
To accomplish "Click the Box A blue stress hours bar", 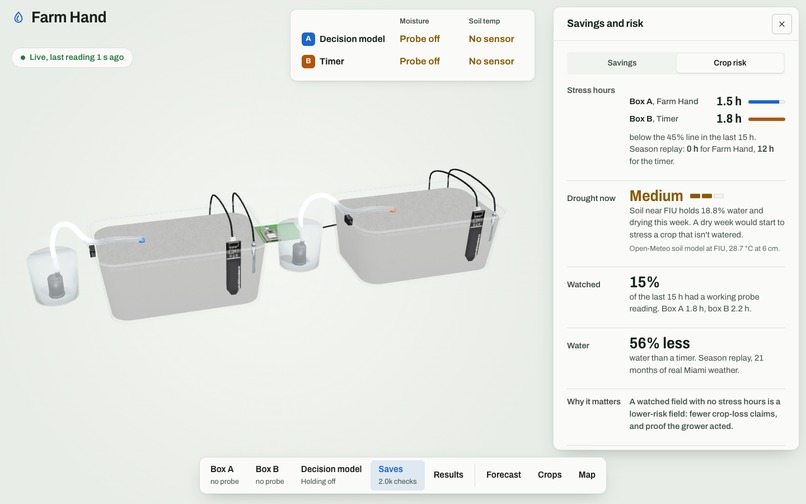I will pyautogui.click(x=764, y=102).
